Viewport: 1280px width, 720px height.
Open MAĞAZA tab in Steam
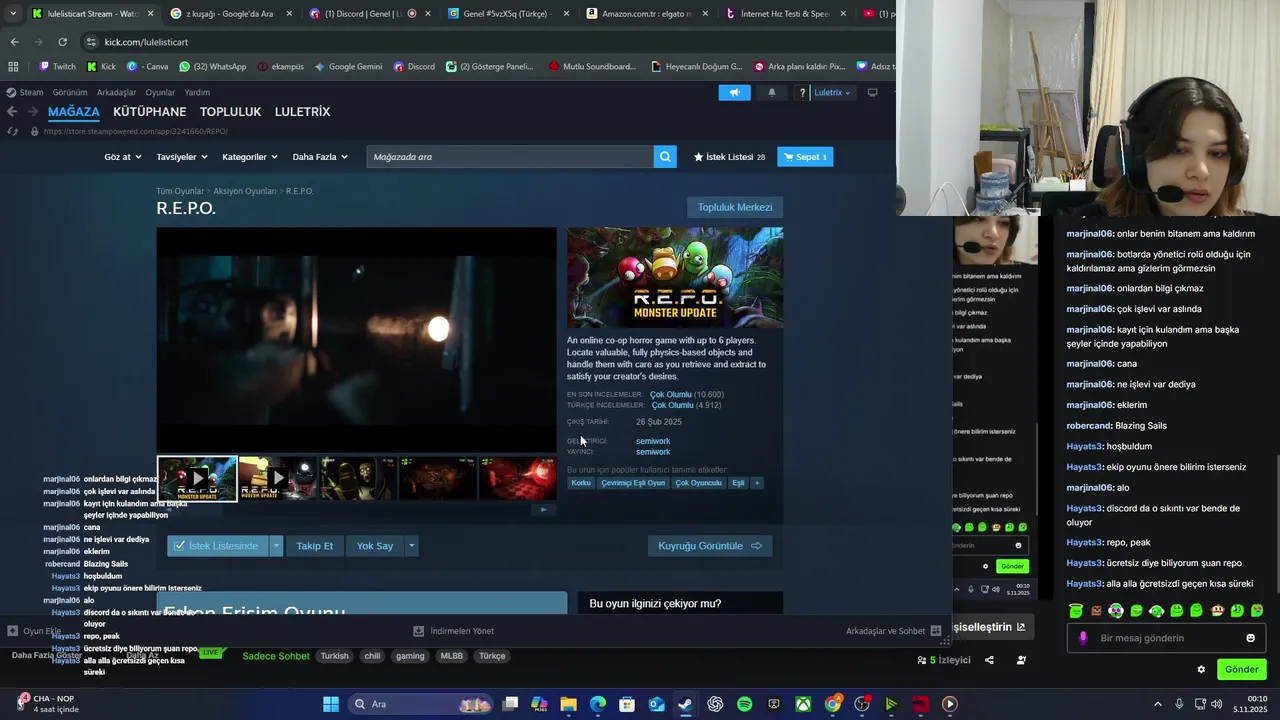pyautogui.click(x=74, y=112)
